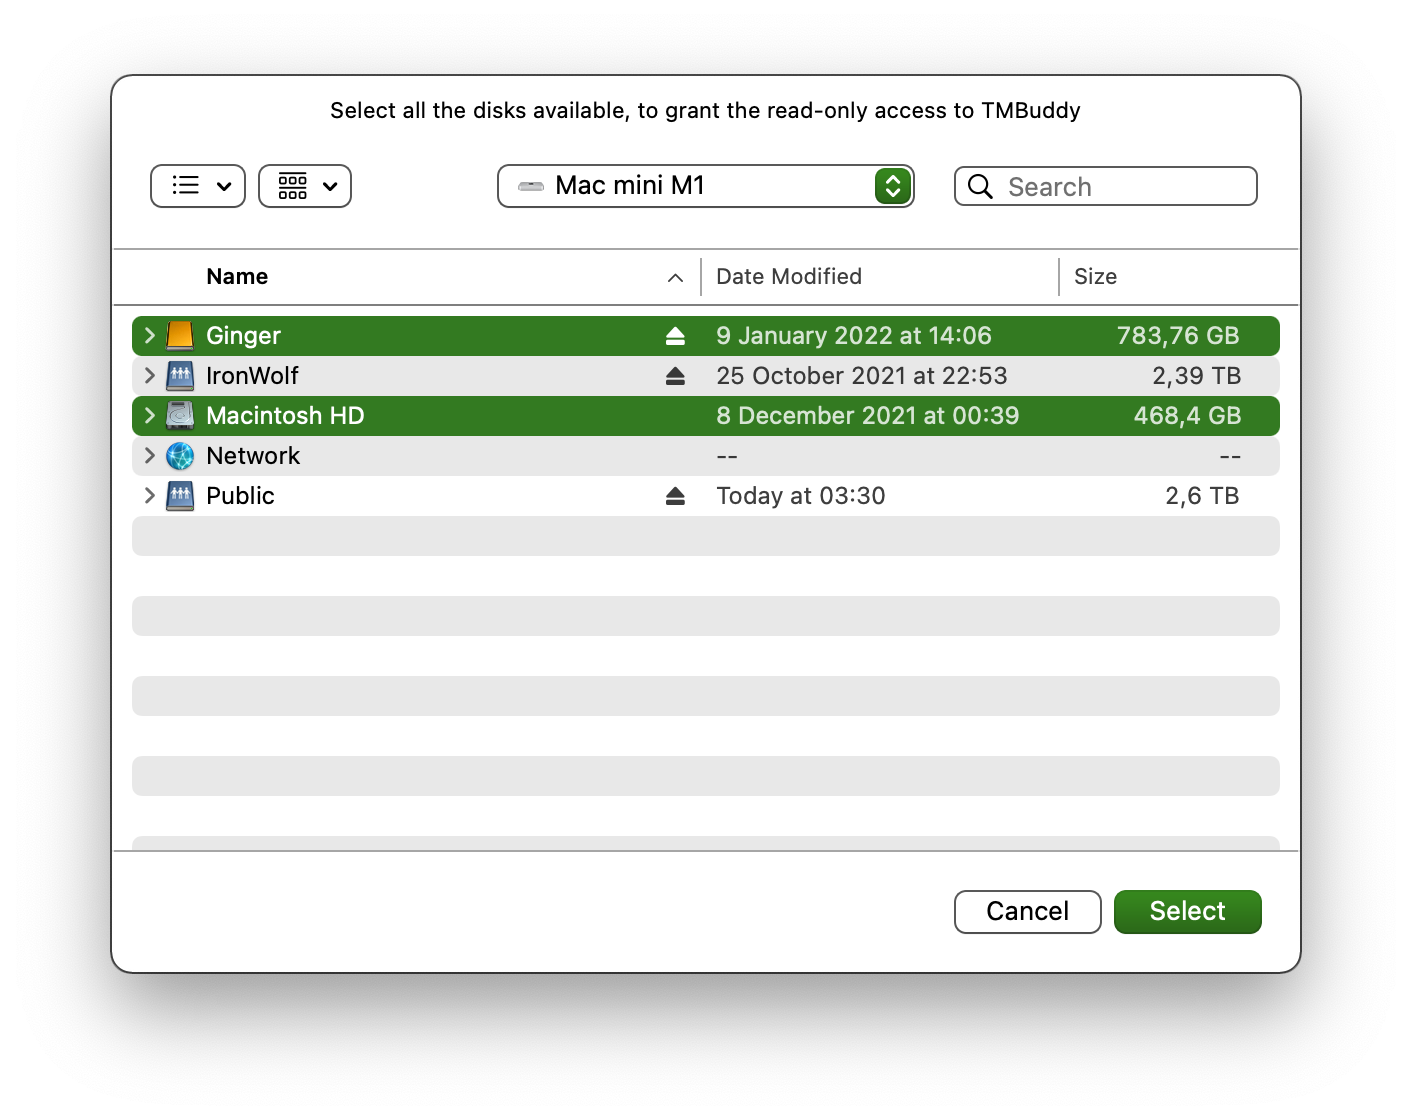
Task: Click date 8 December 2021 at 00:39
Action: (868, 416)
